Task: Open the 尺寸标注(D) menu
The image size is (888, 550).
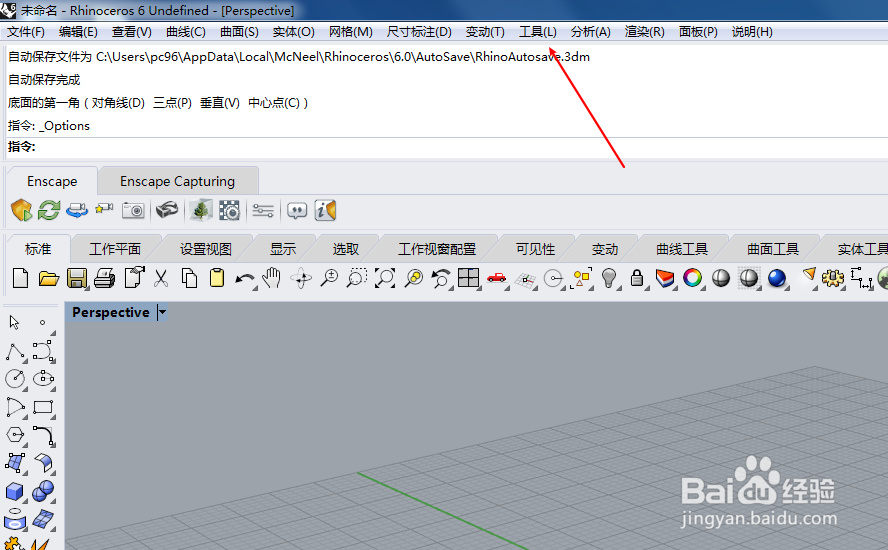Action: (419, 32)
